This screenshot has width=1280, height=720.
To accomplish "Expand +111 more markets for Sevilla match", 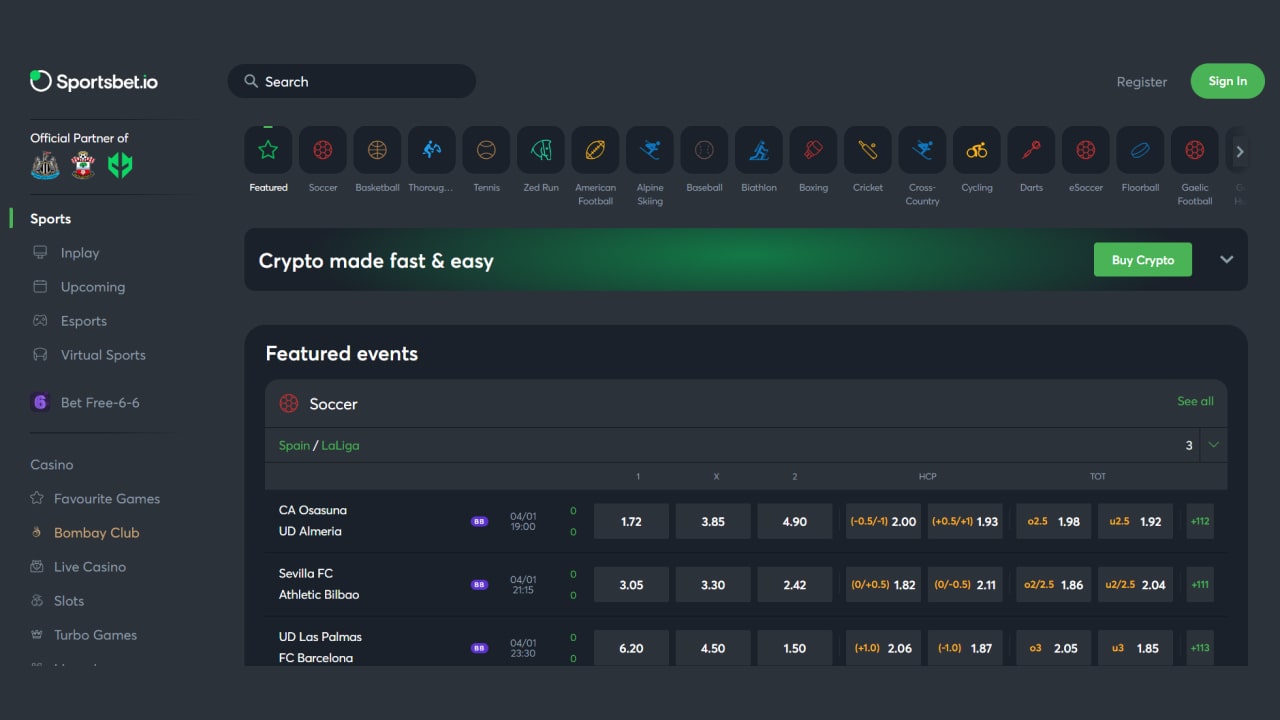I will click(1200, 585).
